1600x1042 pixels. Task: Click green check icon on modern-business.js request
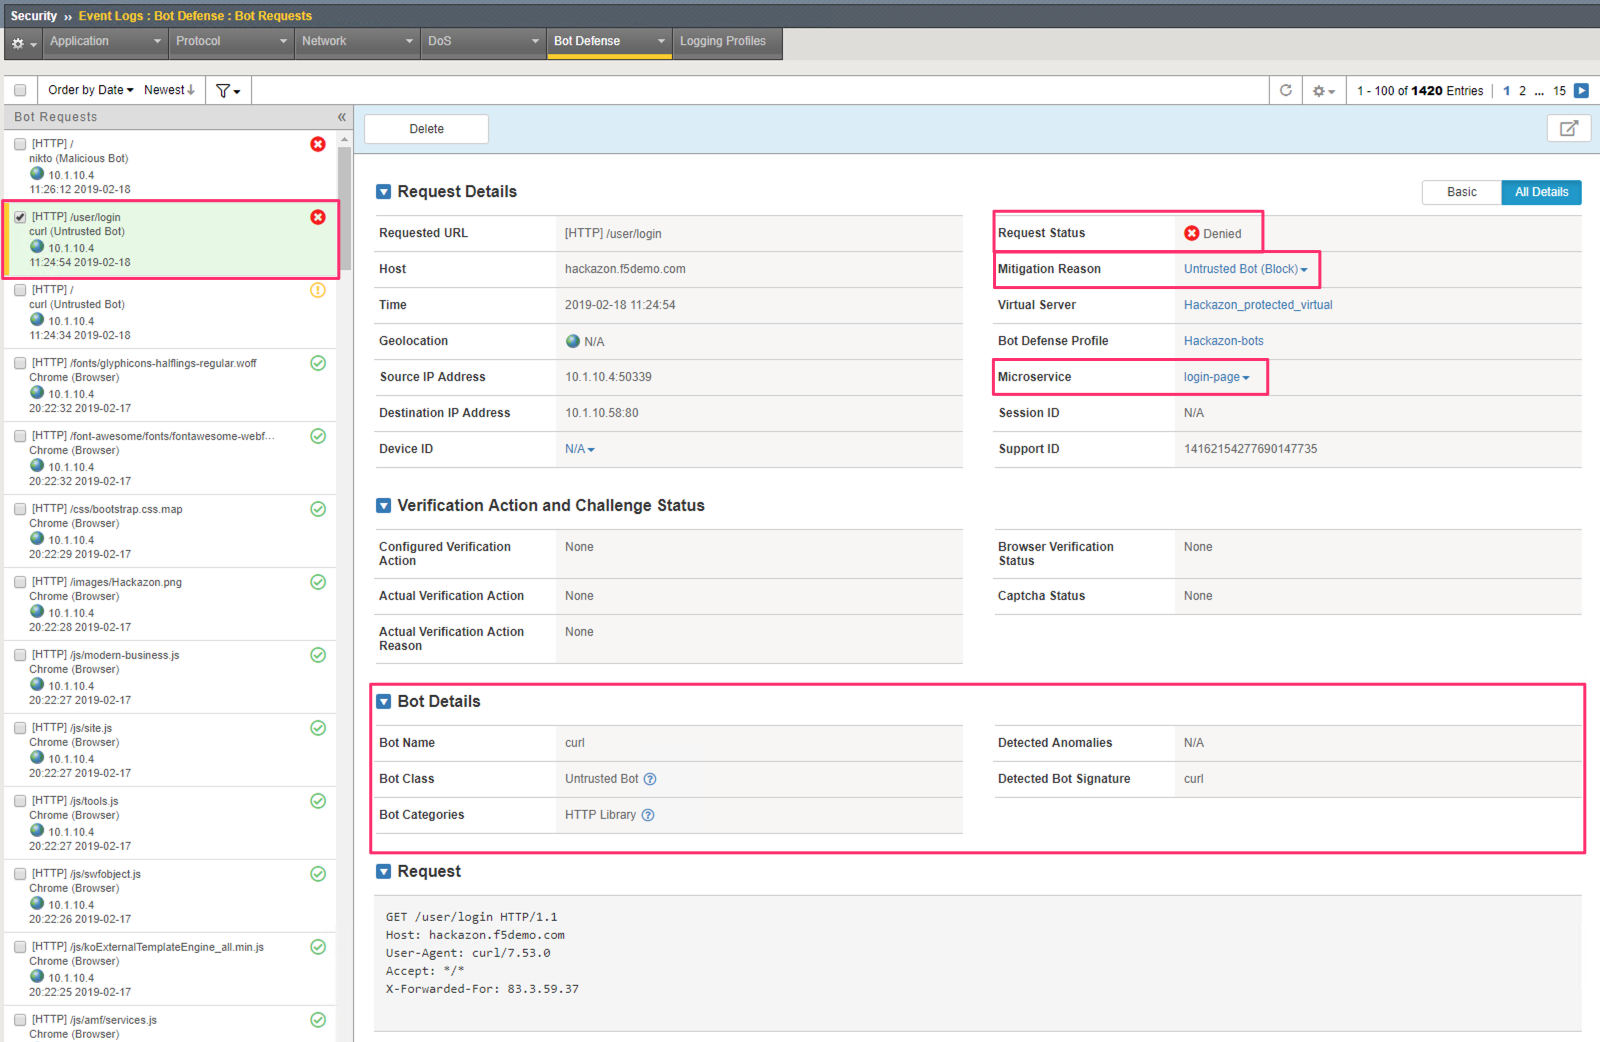click(x=318, y=655)
